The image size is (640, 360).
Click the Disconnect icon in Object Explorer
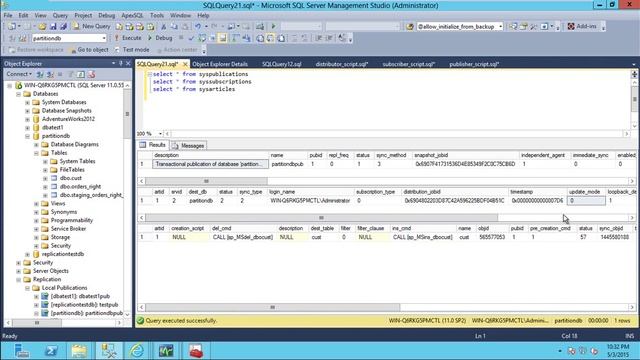click(x=50, y=74)
